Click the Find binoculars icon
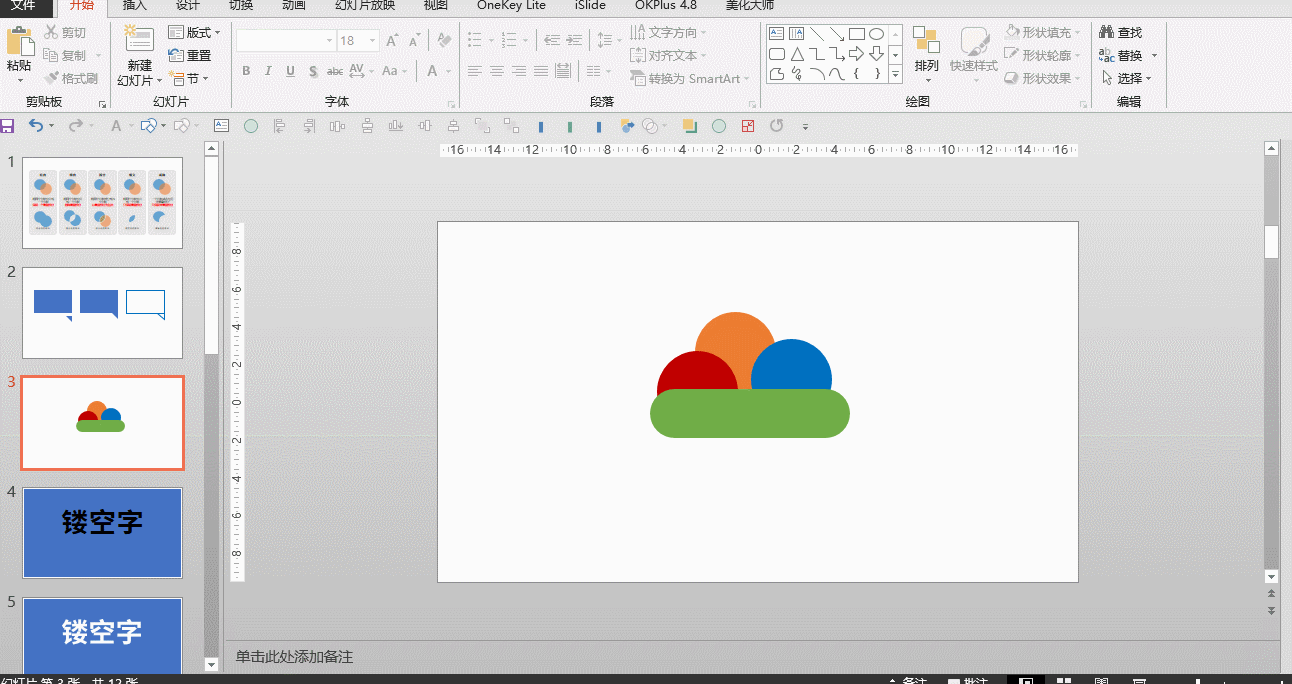The image size is (1292, 684). point(1106,33)
